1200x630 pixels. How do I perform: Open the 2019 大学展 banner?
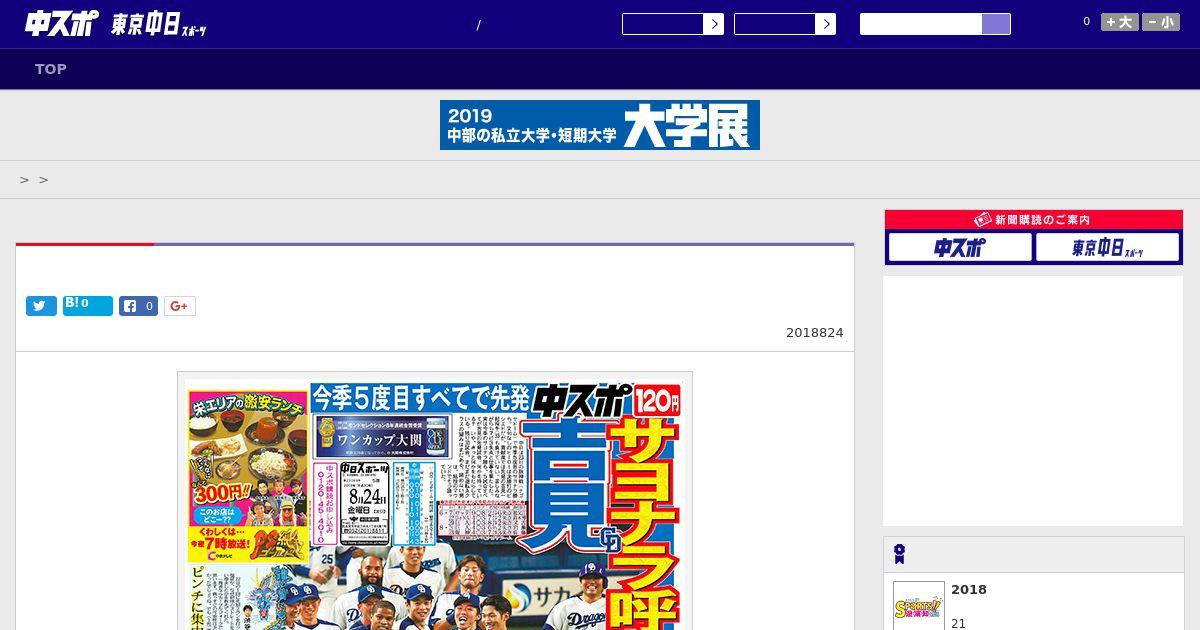[x=600, y=125]
